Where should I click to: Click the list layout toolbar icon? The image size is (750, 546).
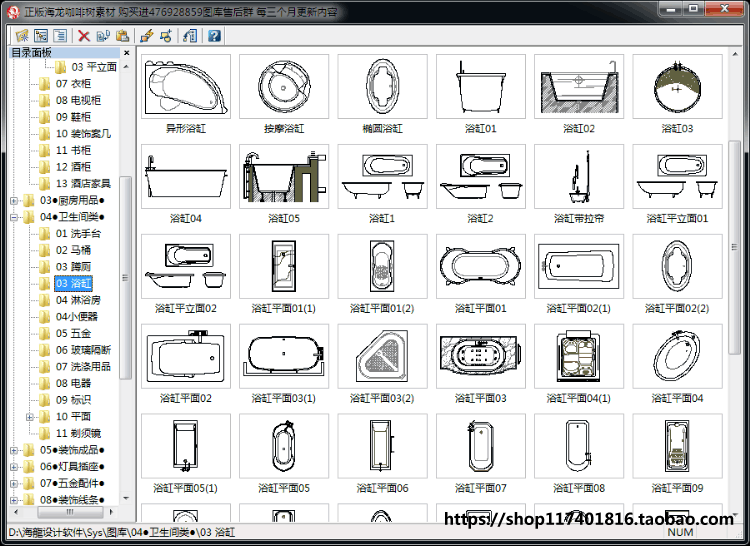(60, 35)
